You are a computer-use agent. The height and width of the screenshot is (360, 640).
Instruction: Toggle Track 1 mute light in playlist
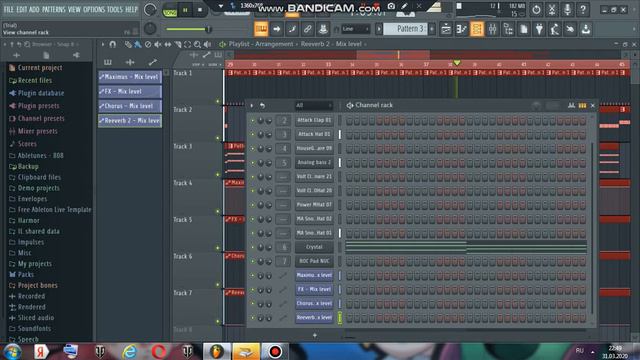point(218,101)
